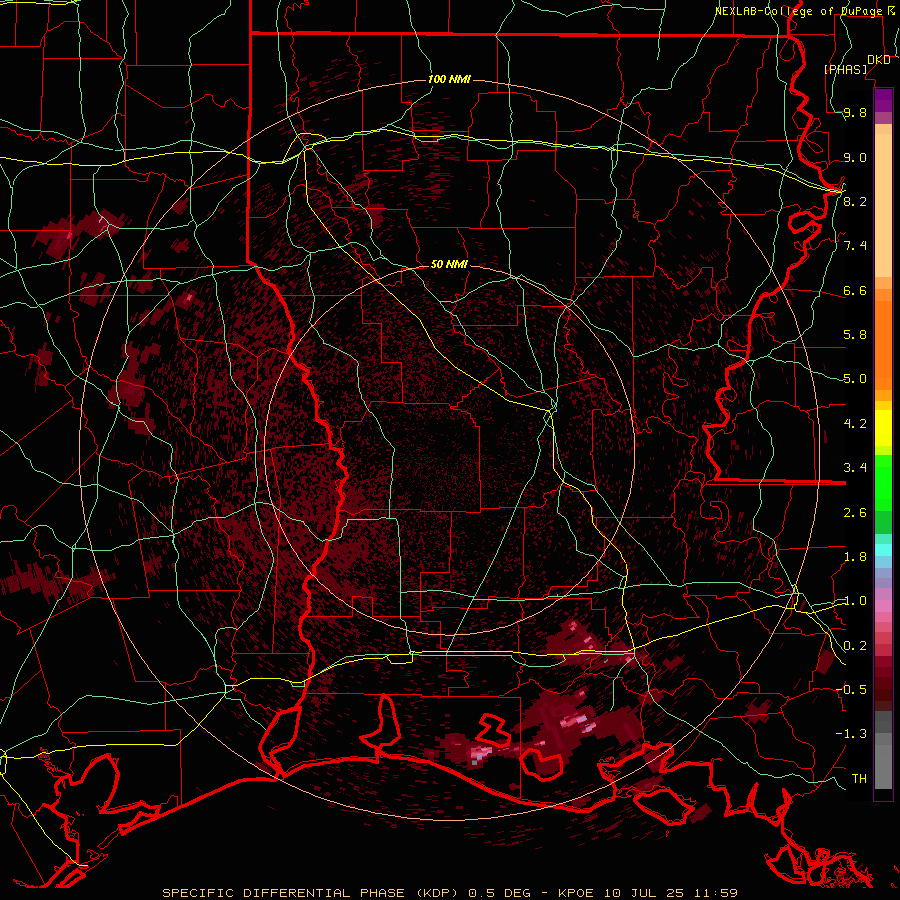Pick the pink segment of the color bar
The width and height of the screenshot is (900, 900).
(883, 606)
